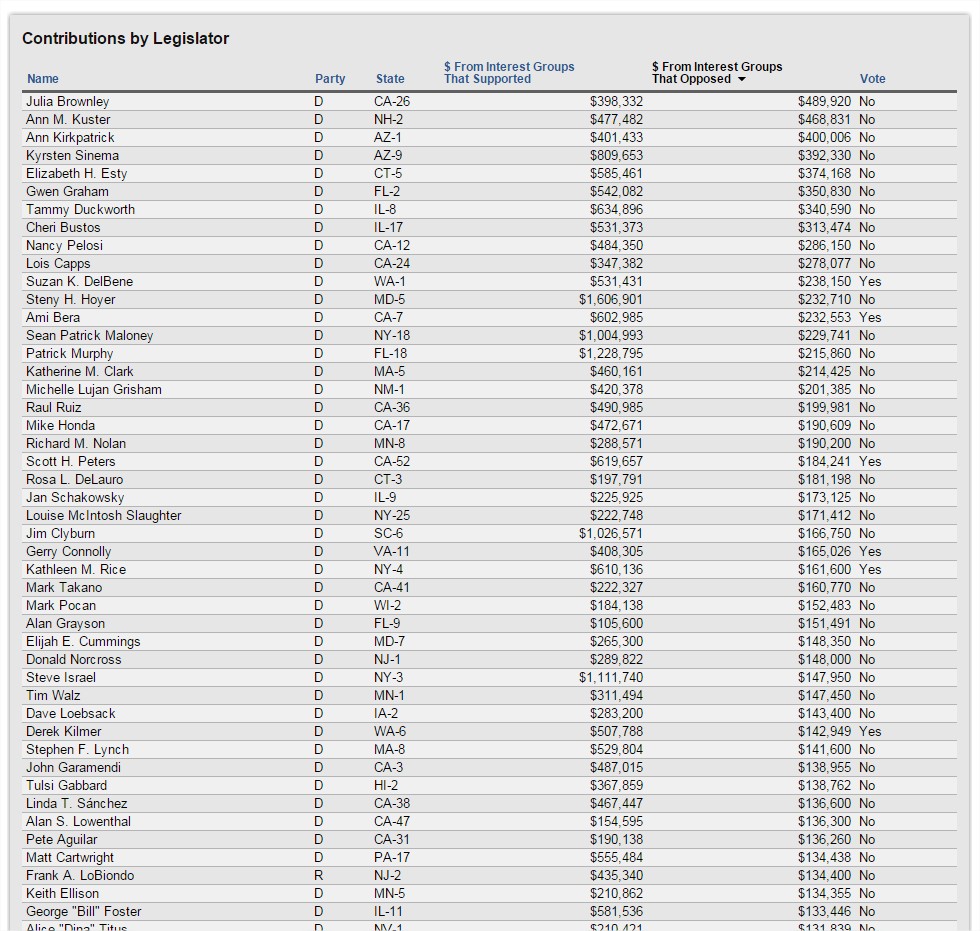Image resolution: width=980 pixels, height=931 pixels.
Task: Click the NH-2 state cell
Action: click(x=389, y=119)
